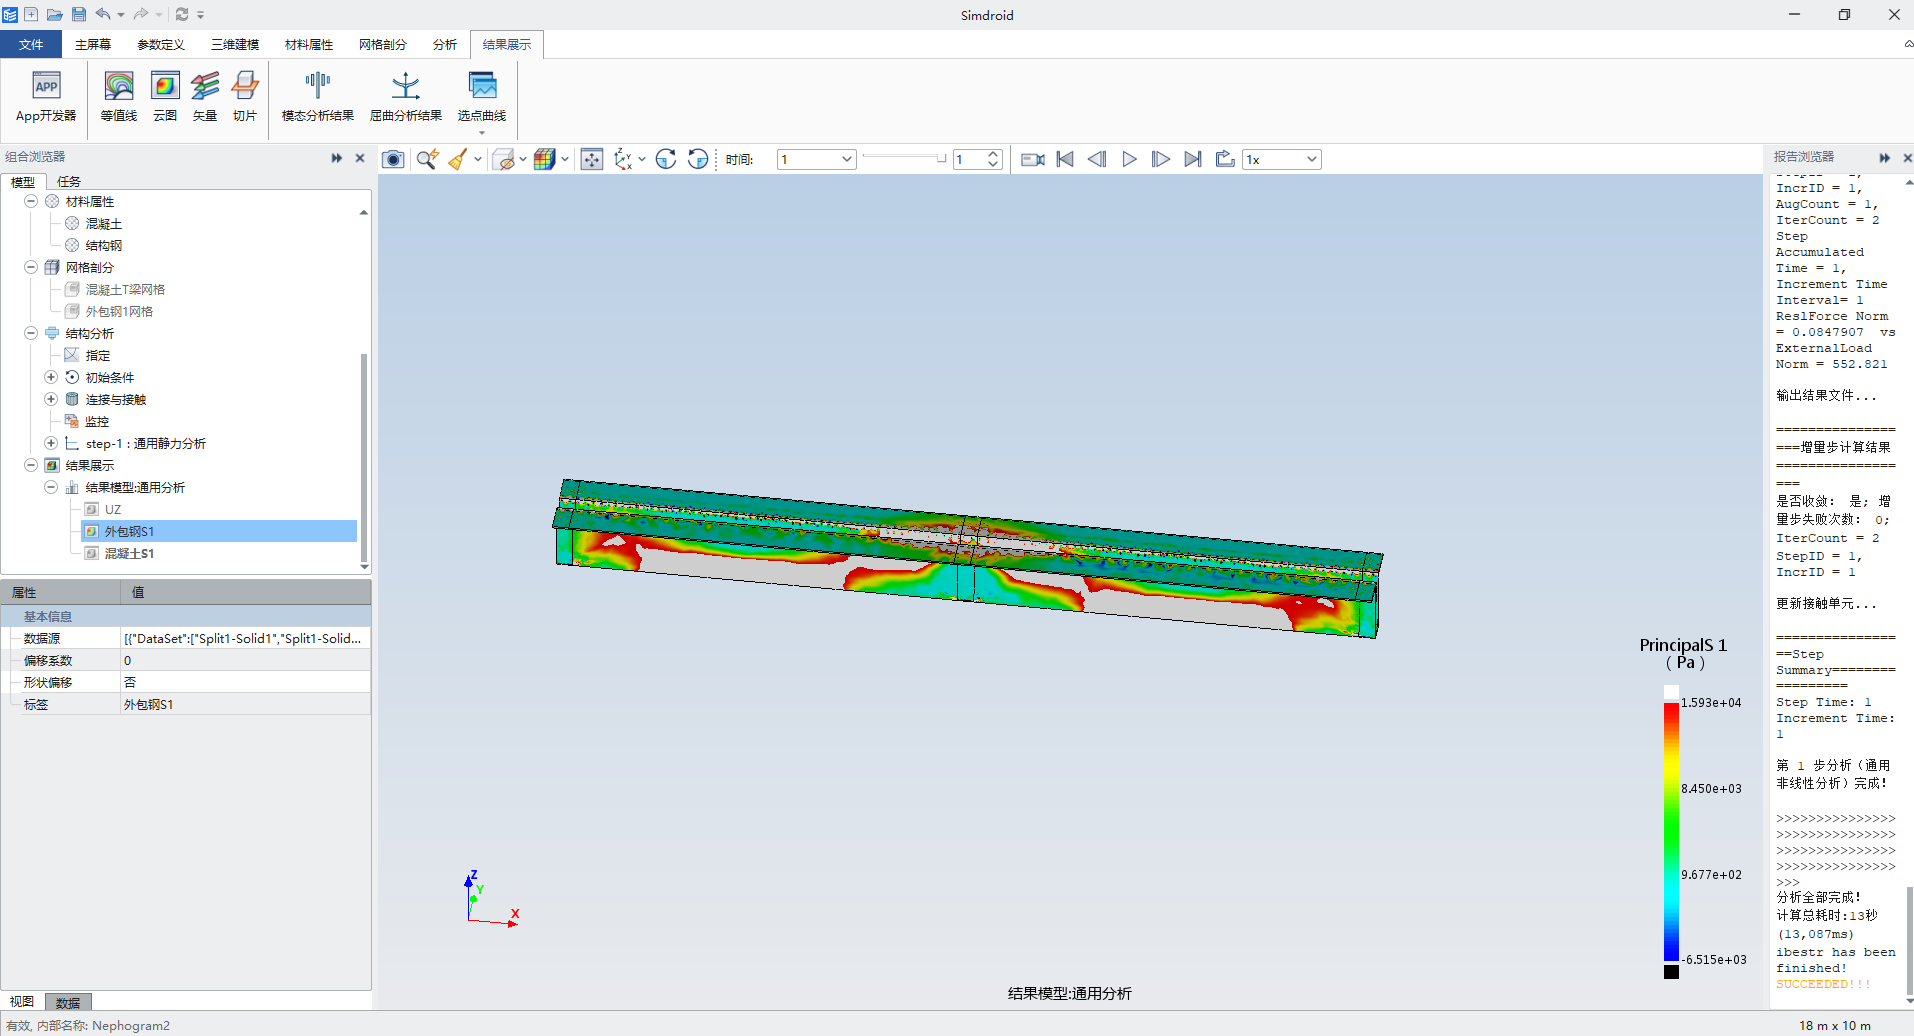Open 模态分析结果 modal results

pyautogui.click(x=318, y=97)
